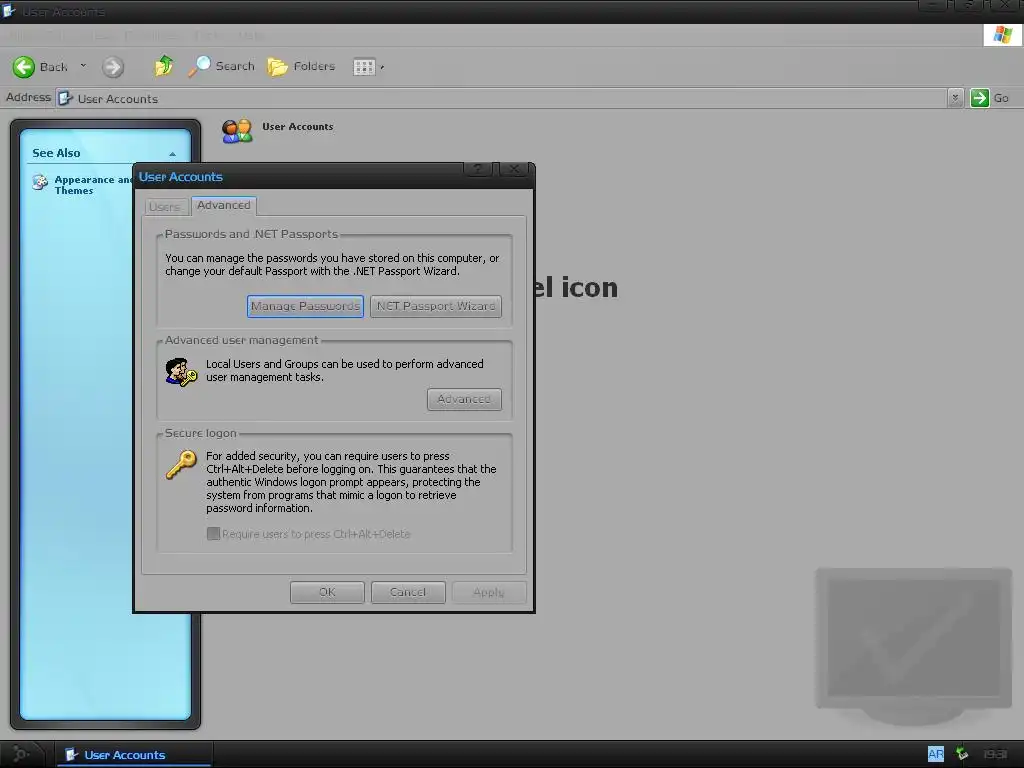Viewport: 1024px width, 768px height.
Task: Click the Secure logon group label
Action: pos(200,433)
